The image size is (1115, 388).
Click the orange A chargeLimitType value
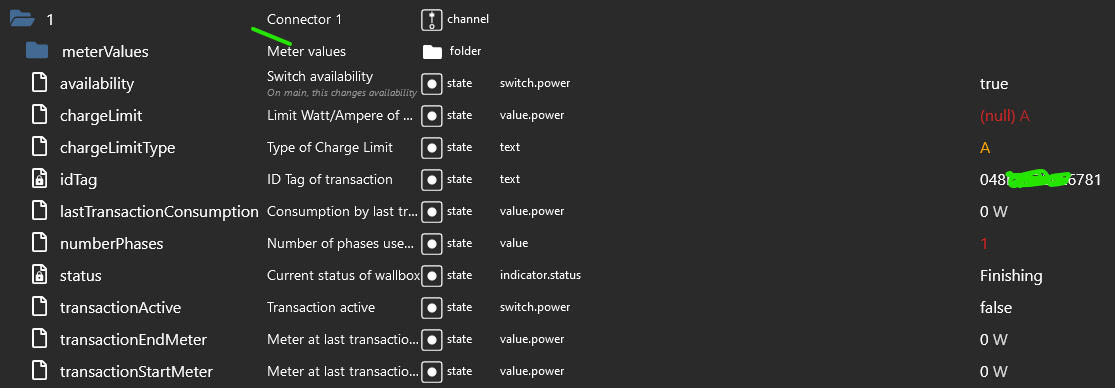(x=985, y=148)
